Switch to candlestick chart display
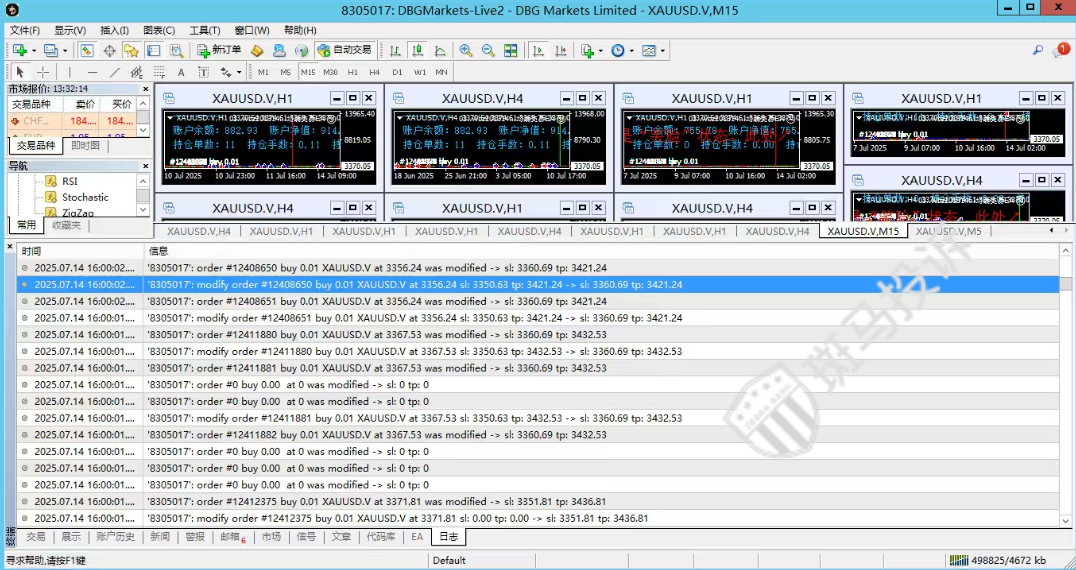 (x=417, y=50)
